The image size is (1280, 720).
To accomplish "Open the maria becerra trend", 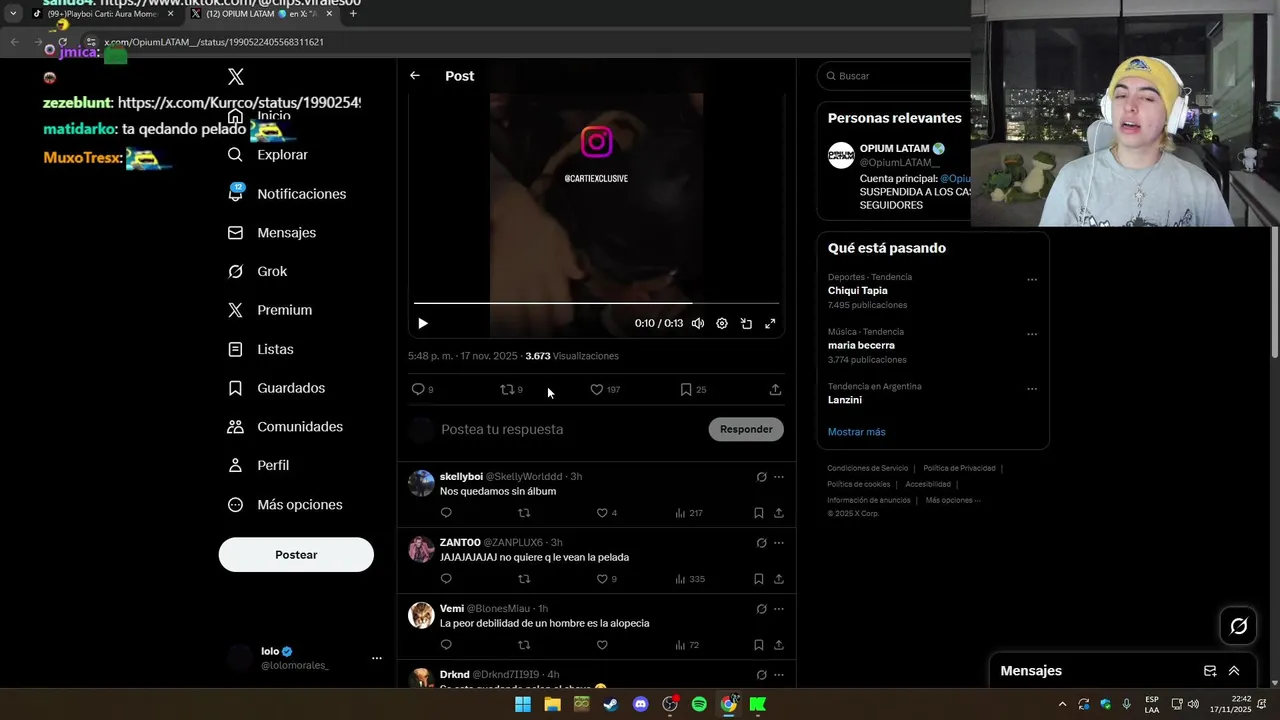I will tap(861, 345).
